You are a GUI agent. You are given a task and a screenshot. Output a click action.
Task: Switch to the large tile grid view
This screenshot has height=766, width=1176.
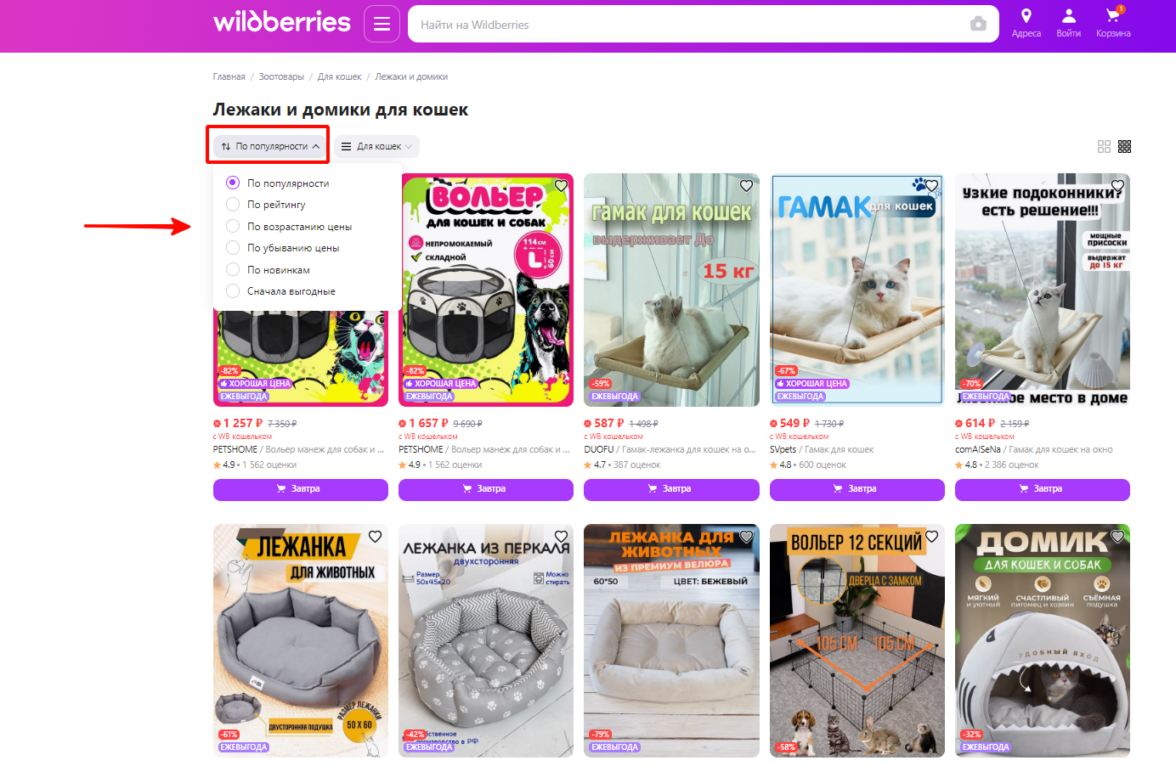[1104, 146]
